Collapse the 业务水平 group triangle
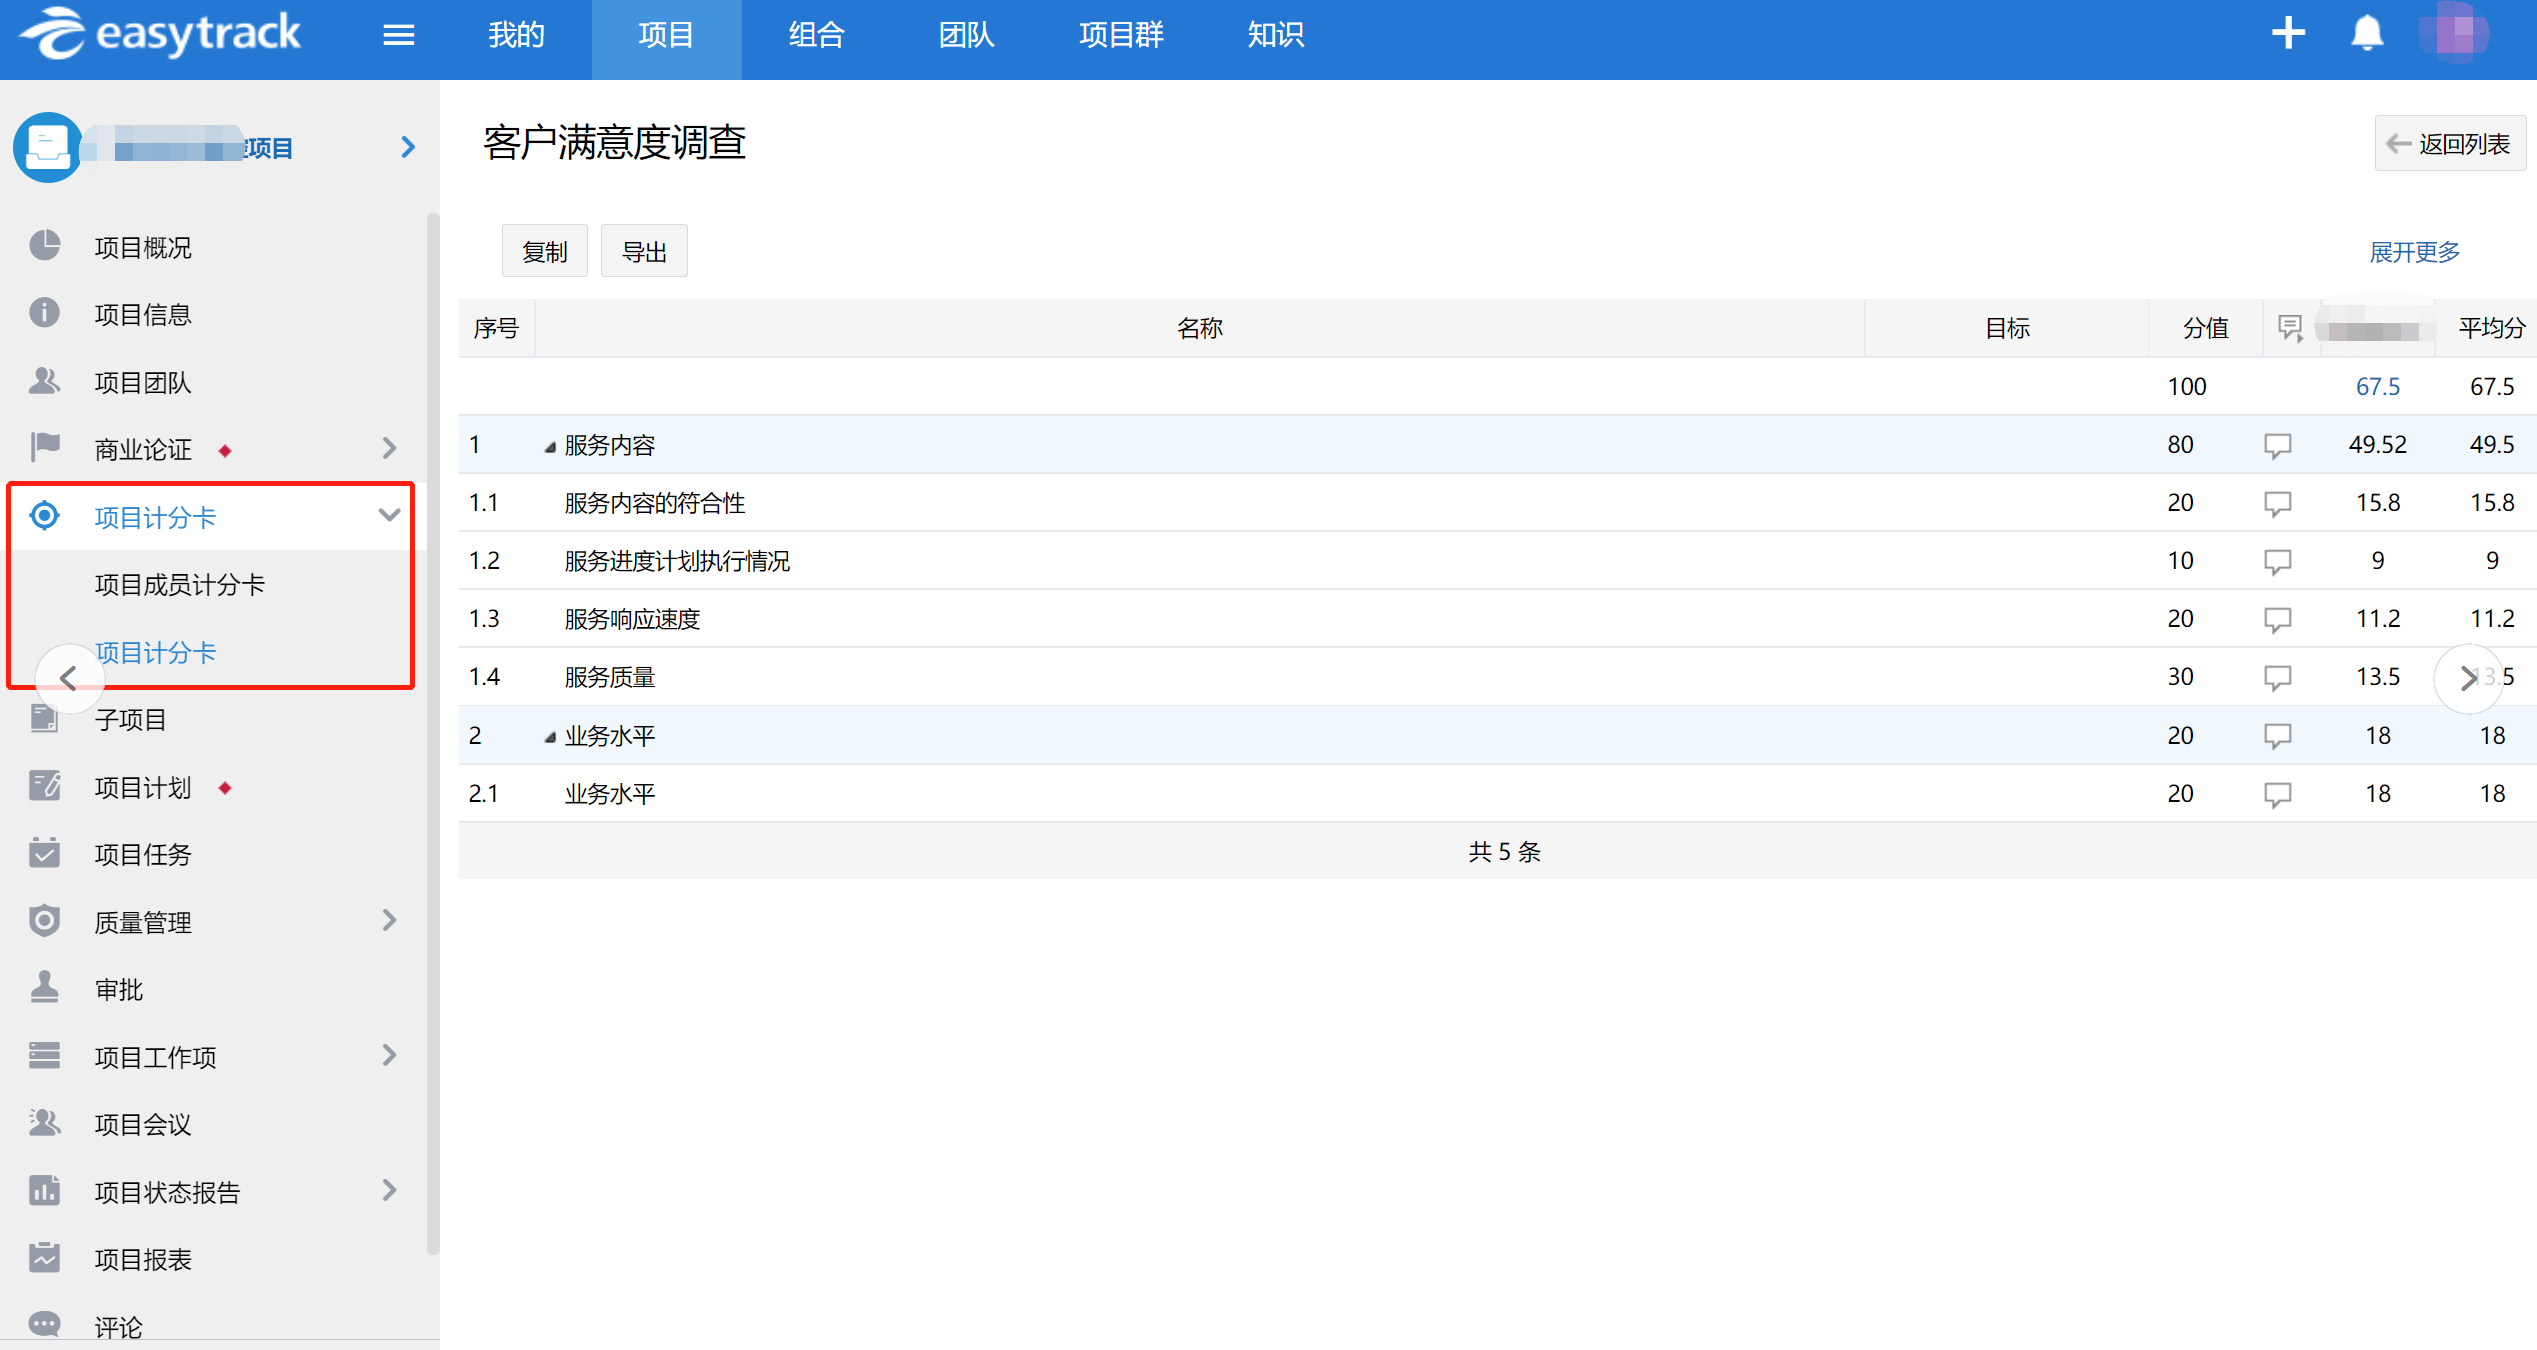This screenshot has width=2537, height=1350. (x=549, y=738)
